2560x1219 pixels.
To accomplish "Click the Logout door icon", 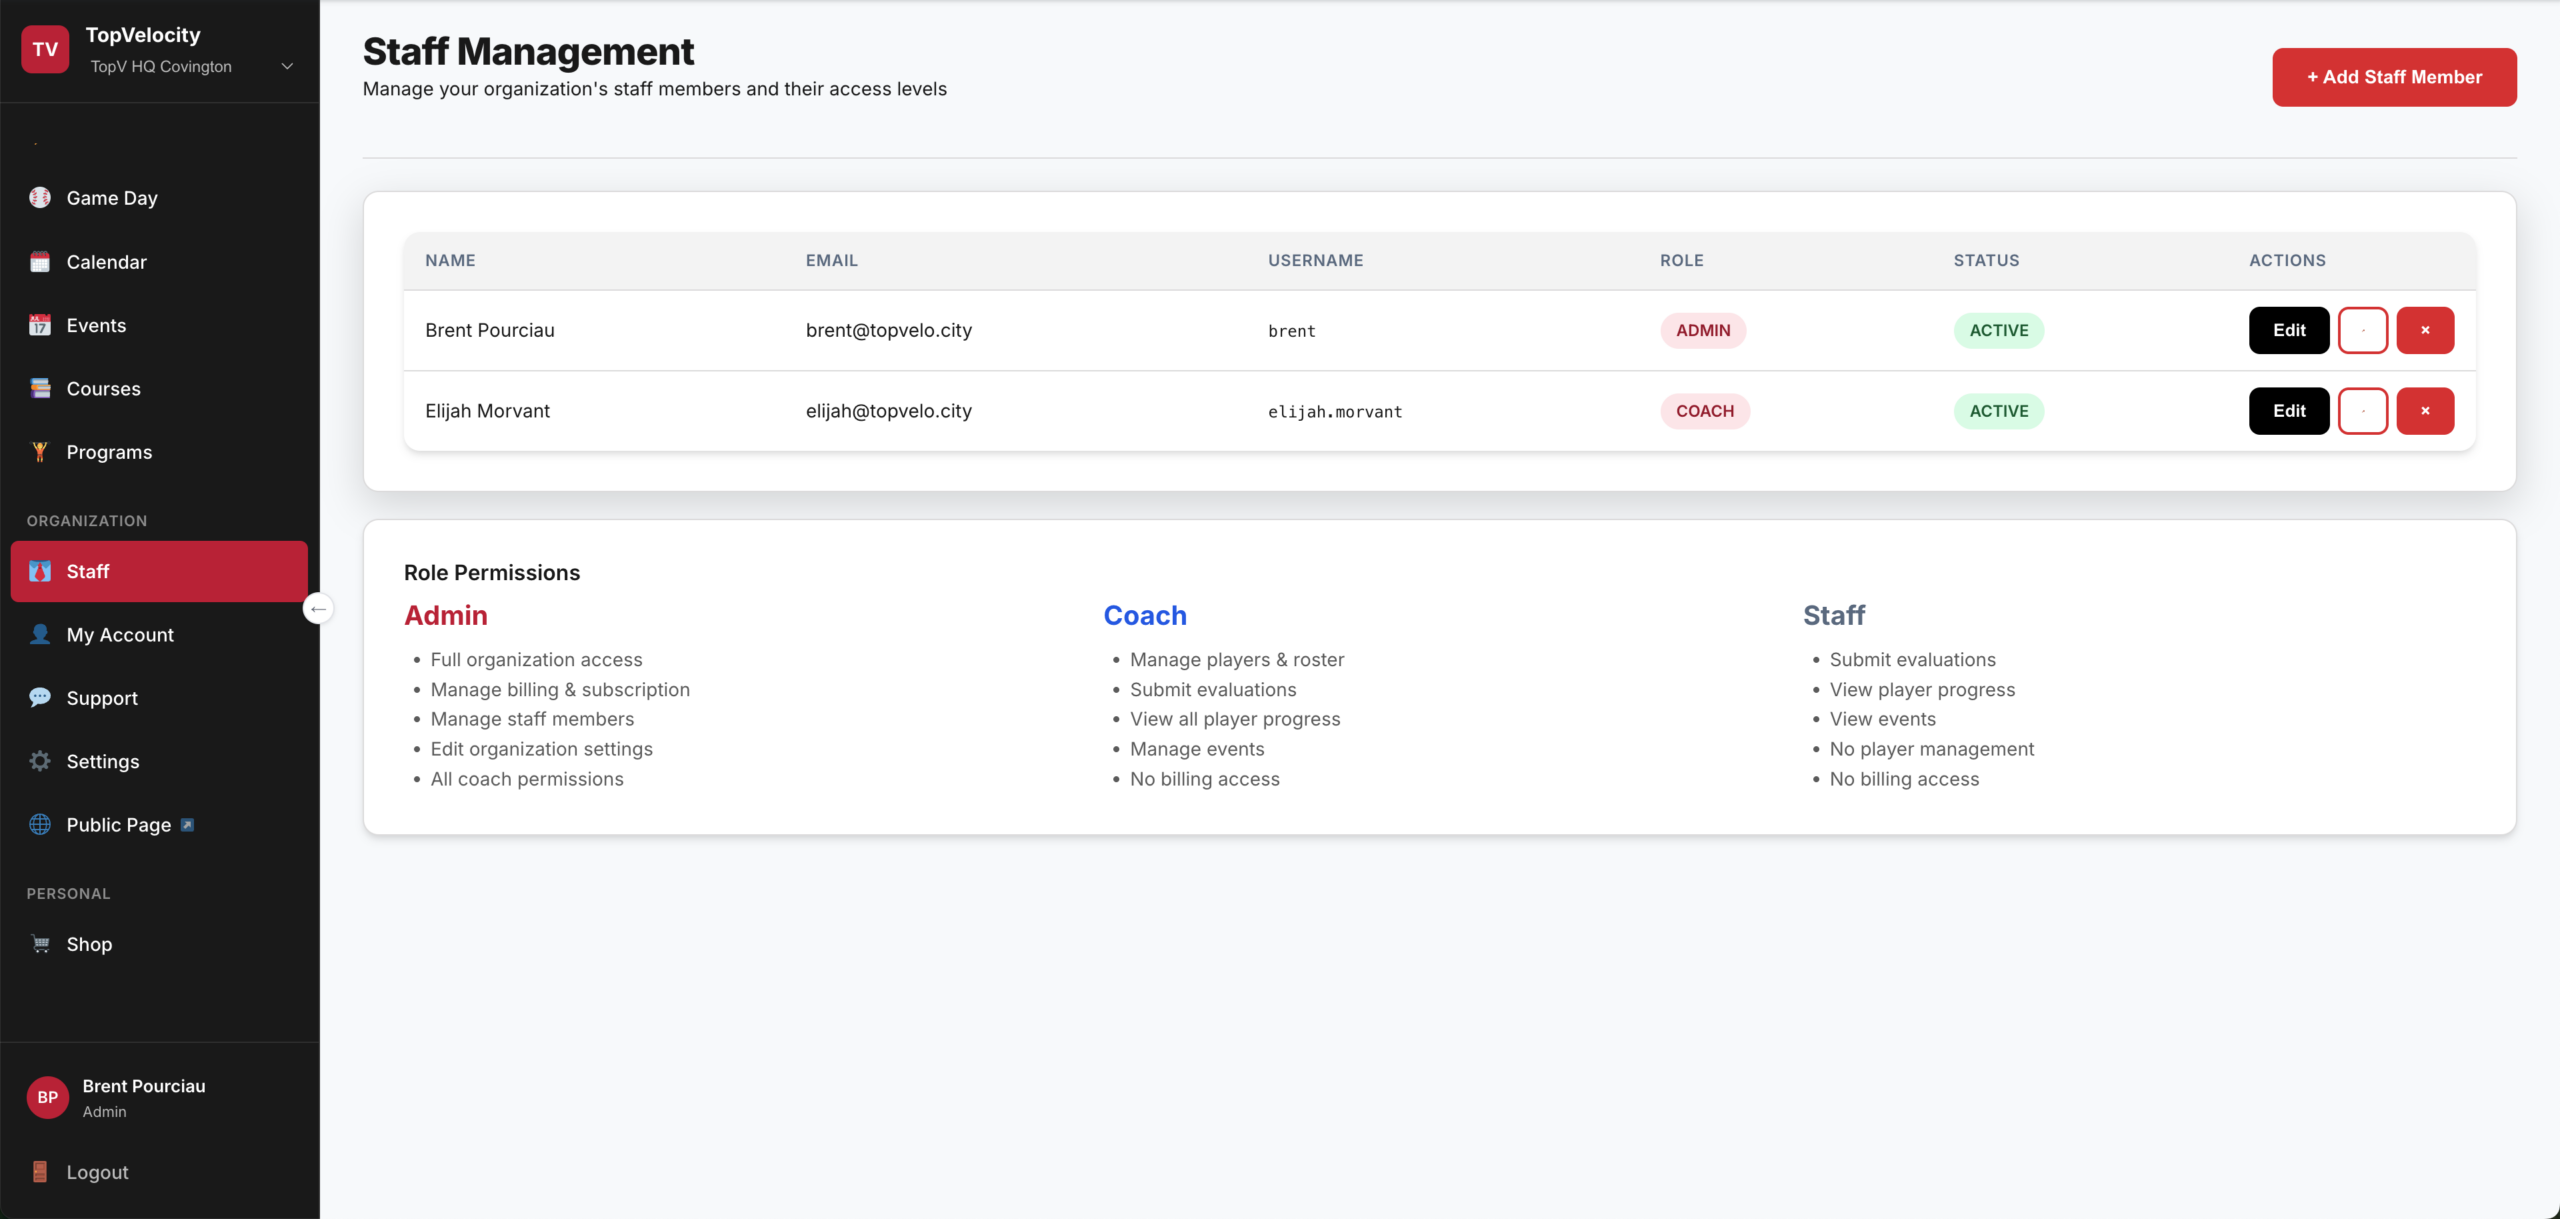I will click(x=40, y=1172).
